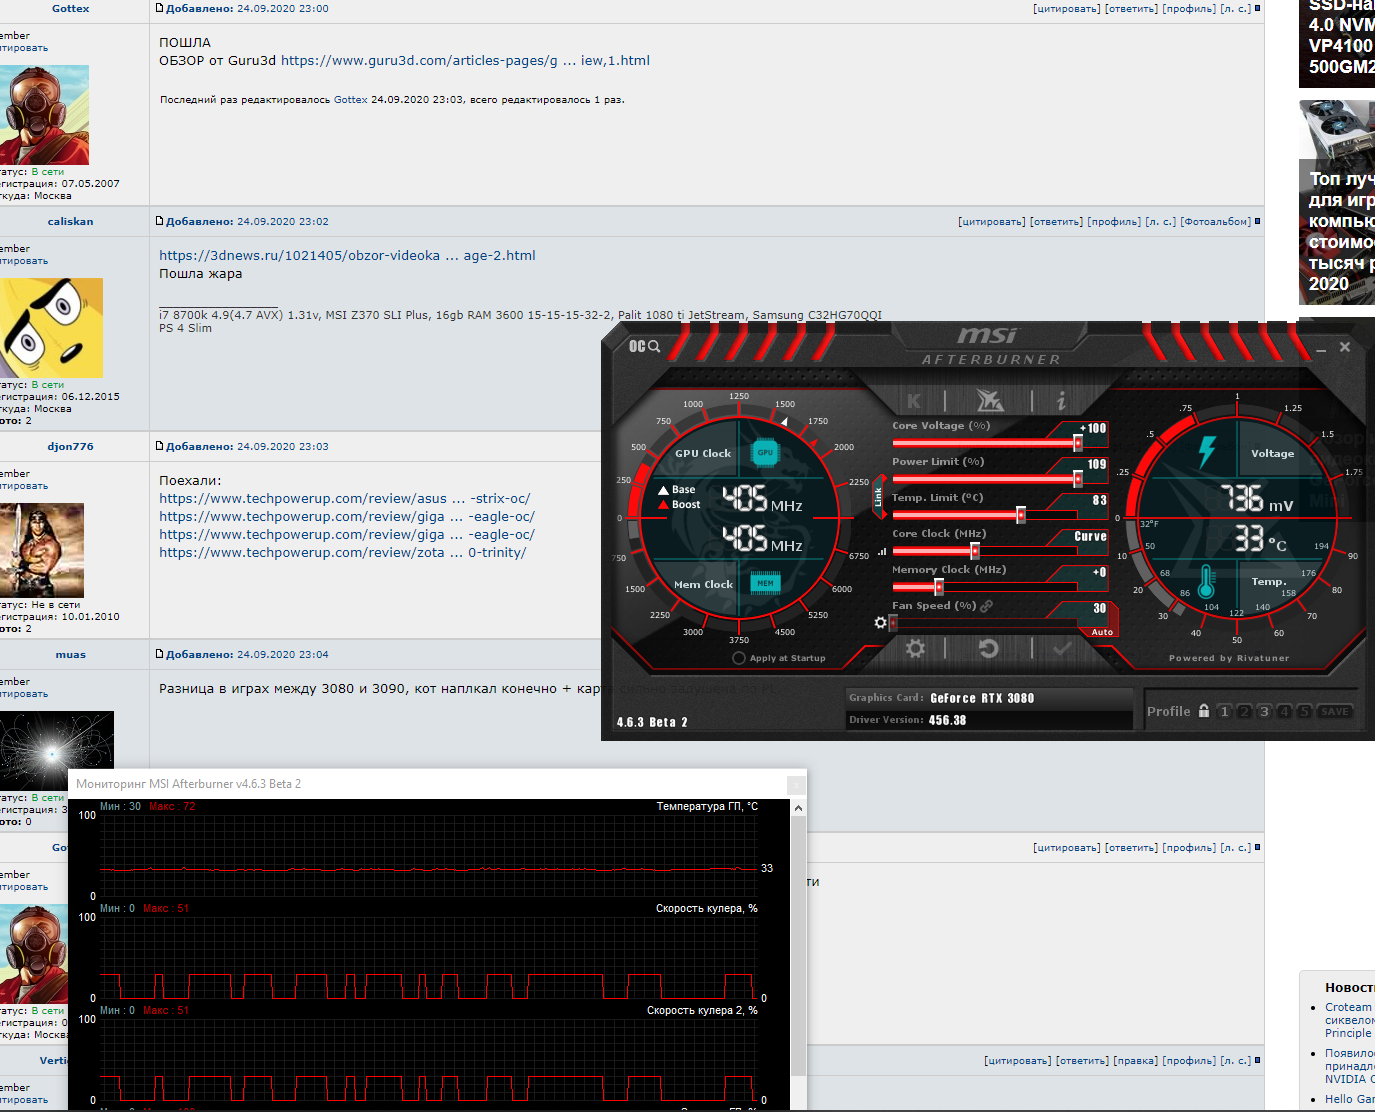Image resolution: width=1375 pixels, height=1112 pixels.
Task: Open the techpowerup zota trinity review link
Action: (343, 552)
